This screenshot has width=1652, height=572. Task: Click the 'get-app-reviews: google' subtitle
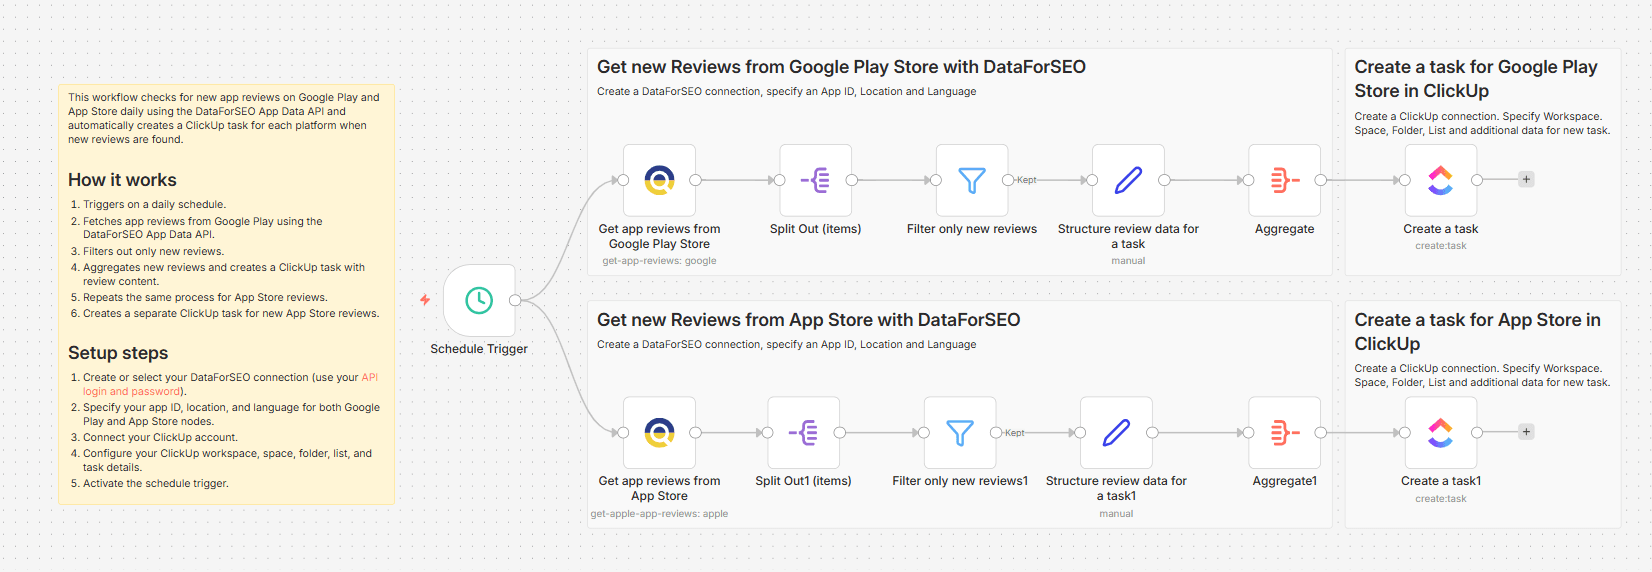pyautogui.click(x=659, y=261)
